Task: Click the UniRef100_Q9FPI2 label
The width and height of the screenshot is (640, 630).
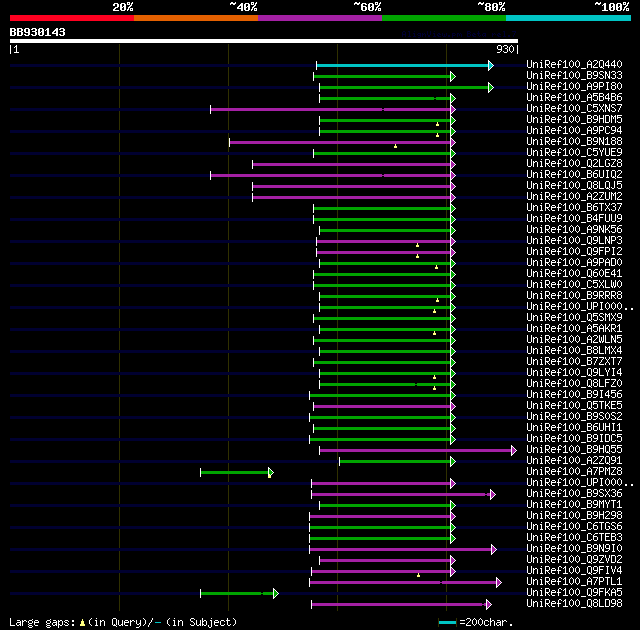Action: (x=574, y=252)
